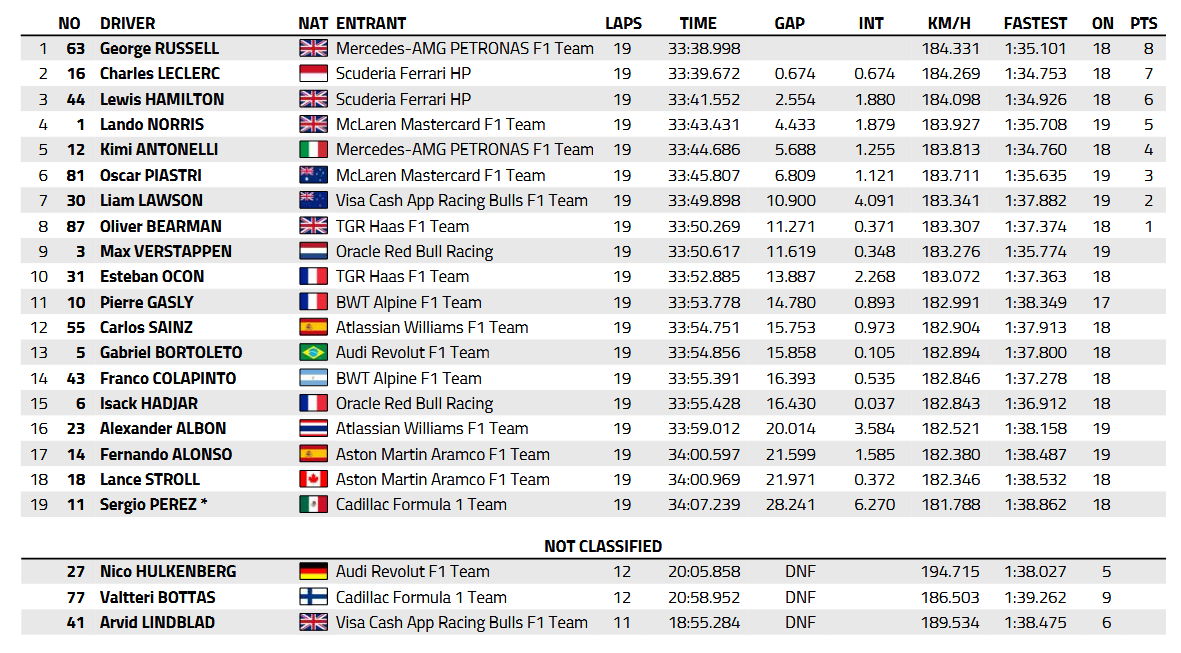Screen dimensions: 1181x653
Task: Select the Aston Martin Aramco entrant for Alonso
Action: [442, 454]
